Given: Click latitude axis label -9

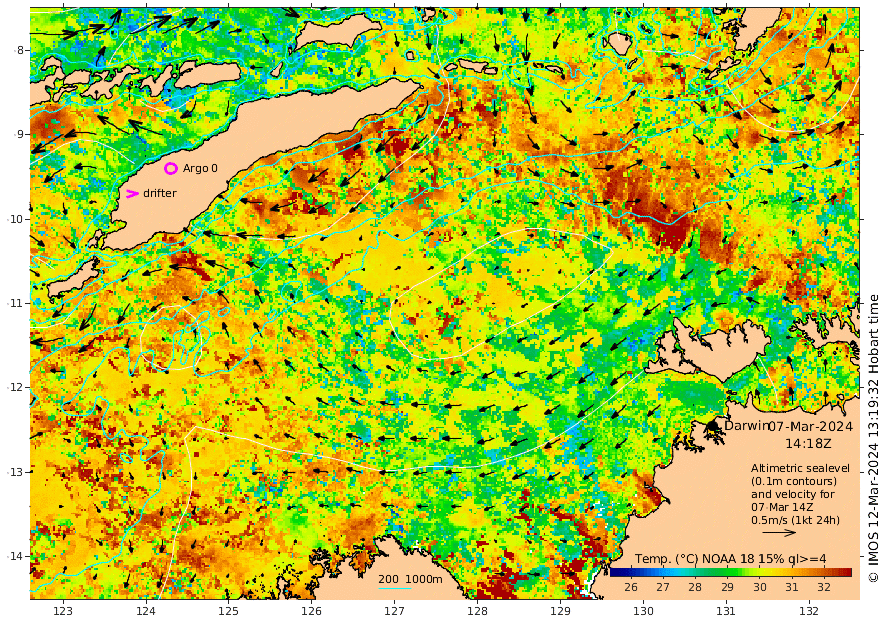Looking at the screenshot, I should [18, 134].
